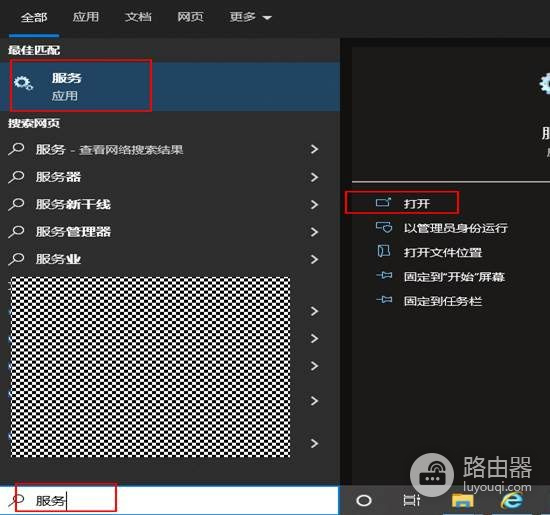Switch to the 文档 tab
Image resolution: width=550 pixels, height=515 pixels.
pos(138,17)
